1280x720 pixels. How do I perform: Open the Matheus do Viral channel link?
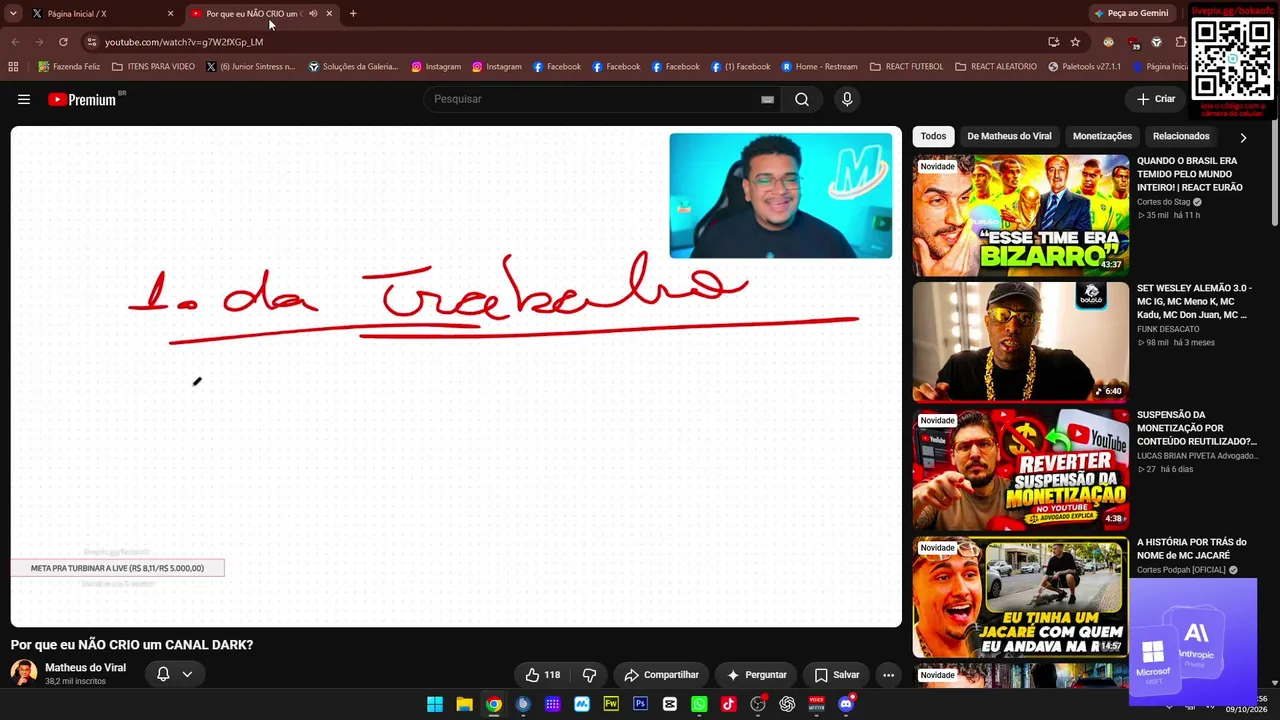(x=85, y=668)
